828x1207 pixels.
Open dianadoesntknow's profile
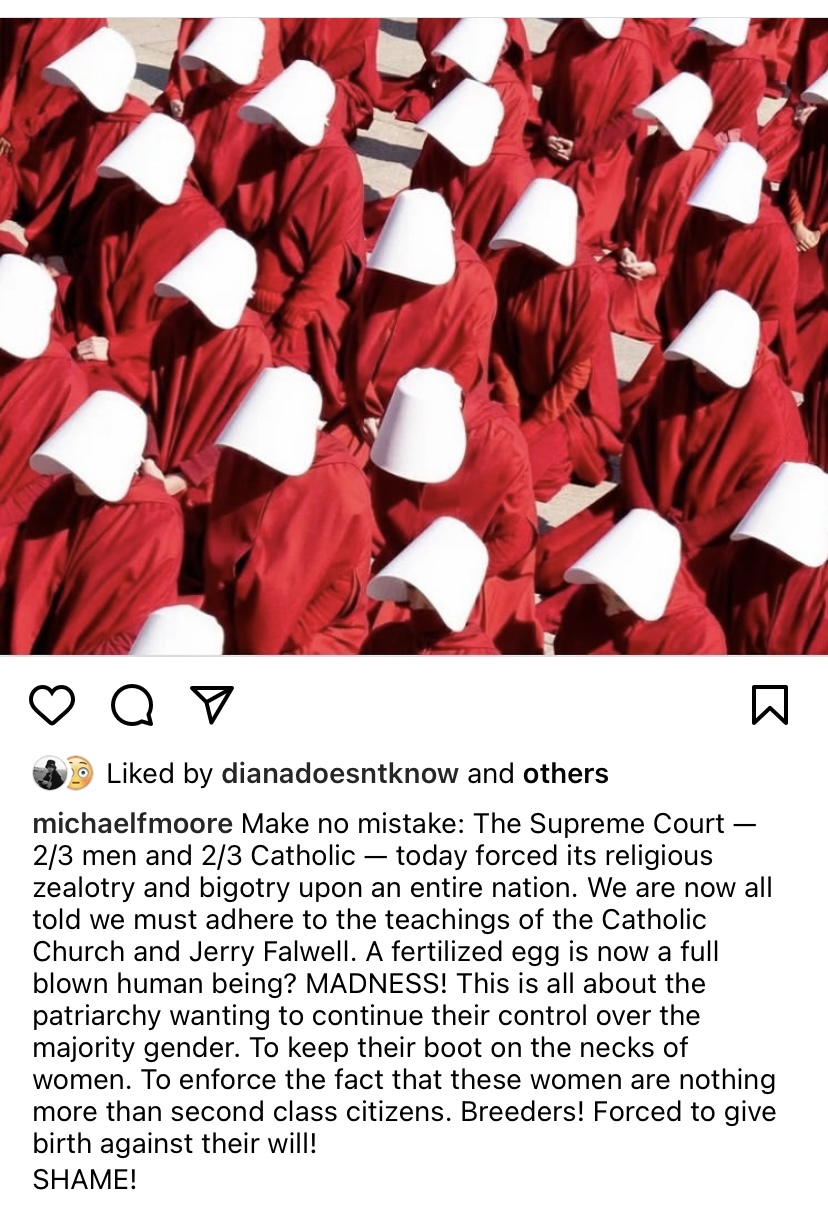coord(340,773)
